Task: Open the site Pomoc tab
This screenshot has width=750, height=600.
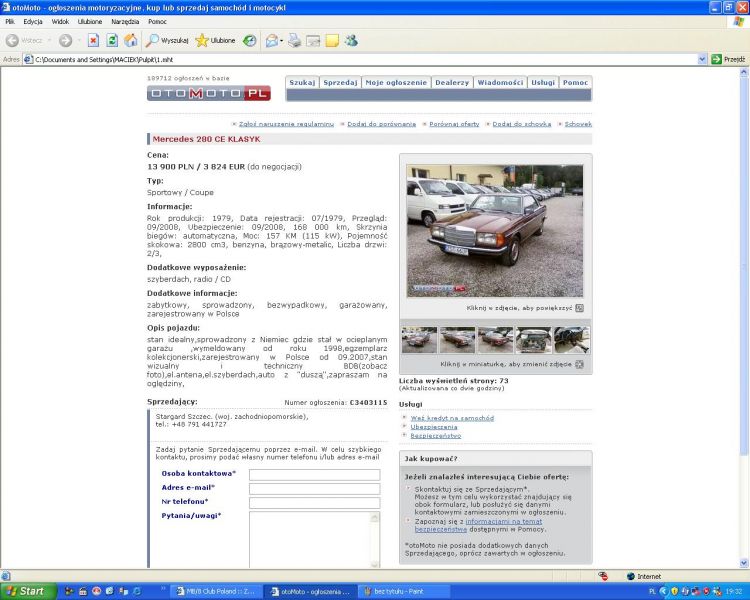Action: [x=575, y=82]
